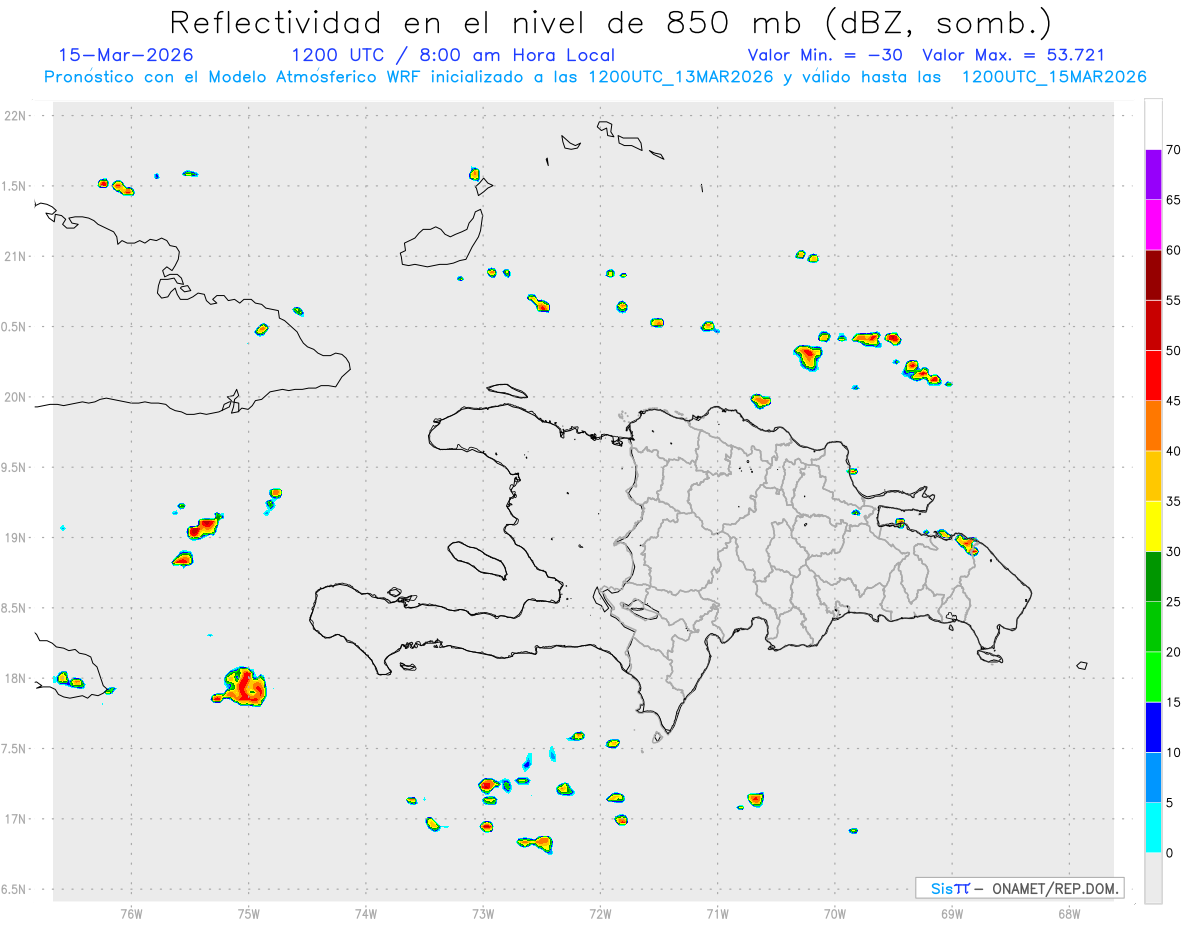Click the "70" colorbar scale value
The width and height of the screenshot is (1200, 927).
1174,150
